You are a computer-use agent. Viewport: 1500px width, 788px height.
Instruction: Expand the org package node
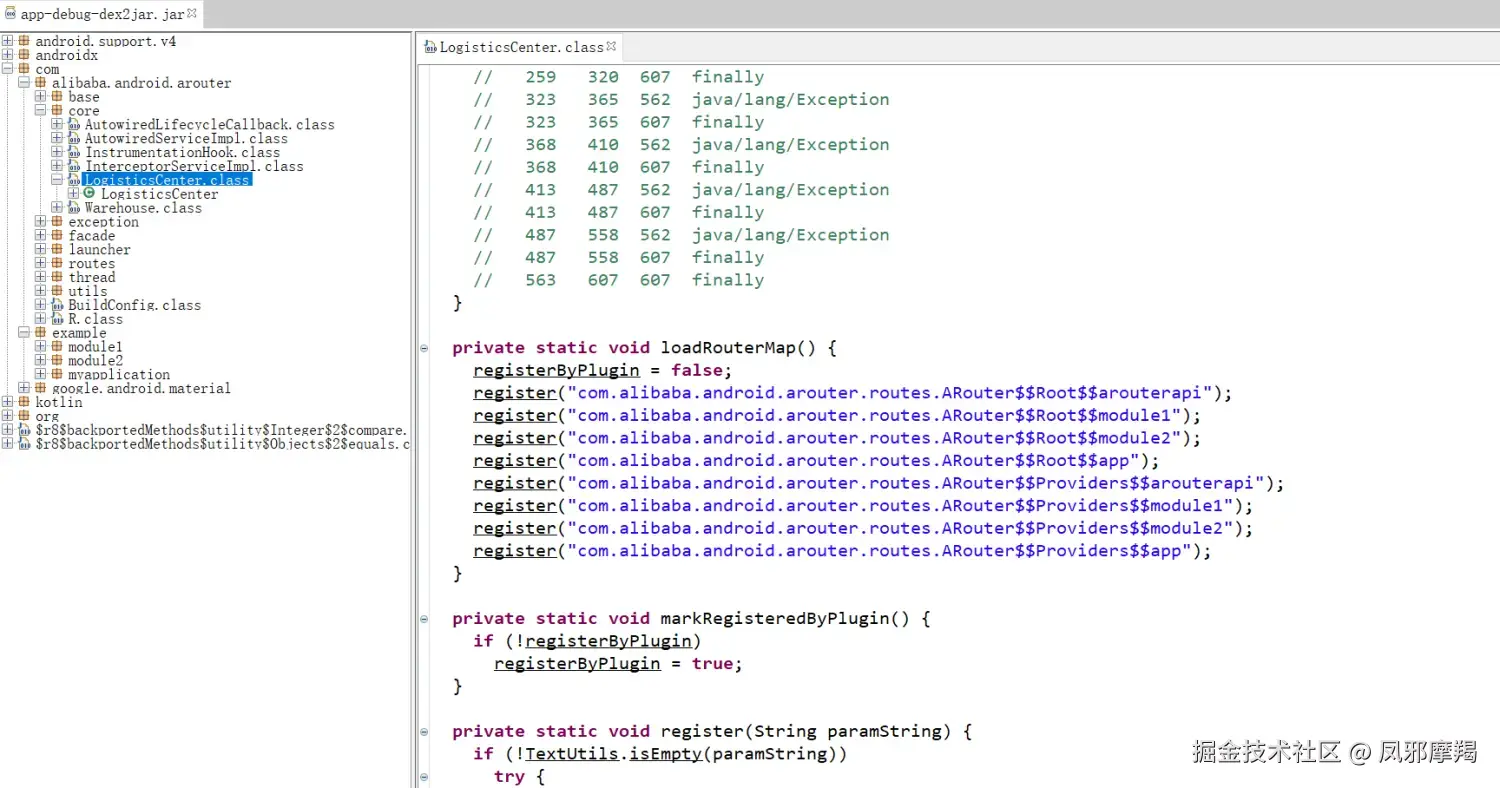pos(8,416)
